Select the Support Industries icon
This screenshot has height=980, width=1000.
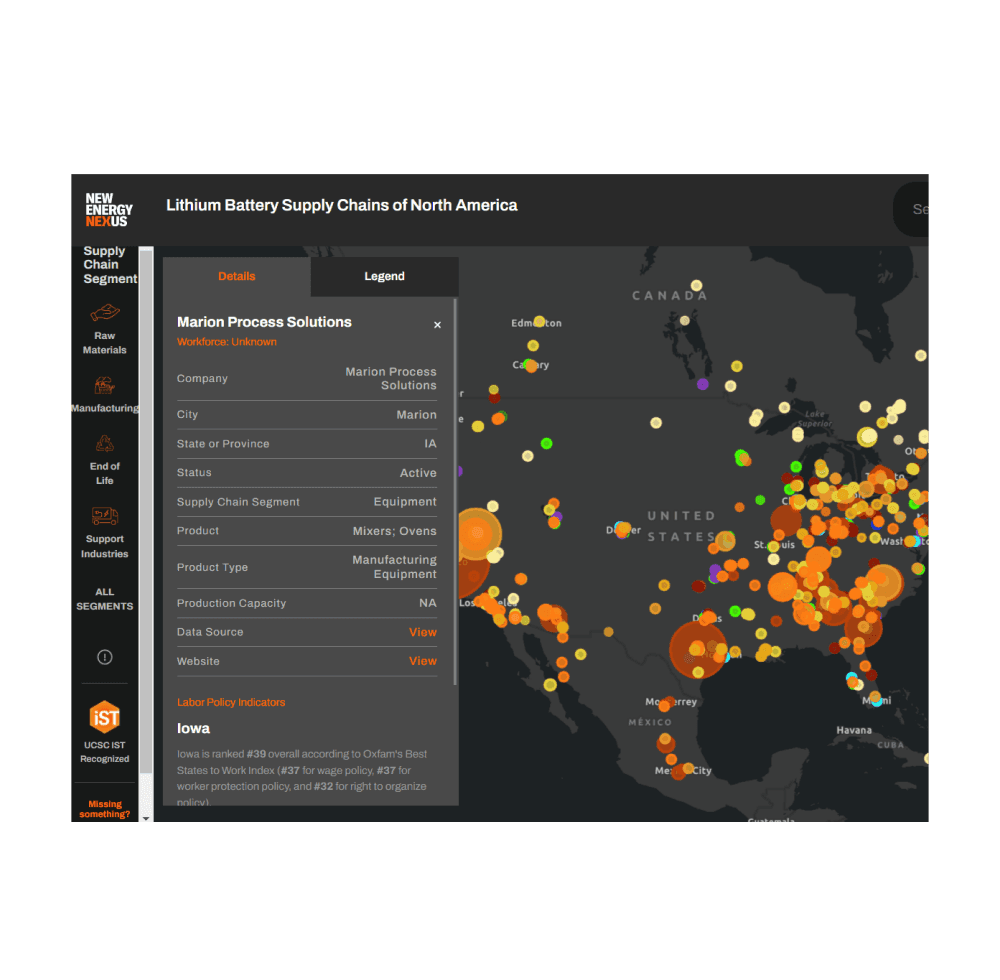click(105, 516)
